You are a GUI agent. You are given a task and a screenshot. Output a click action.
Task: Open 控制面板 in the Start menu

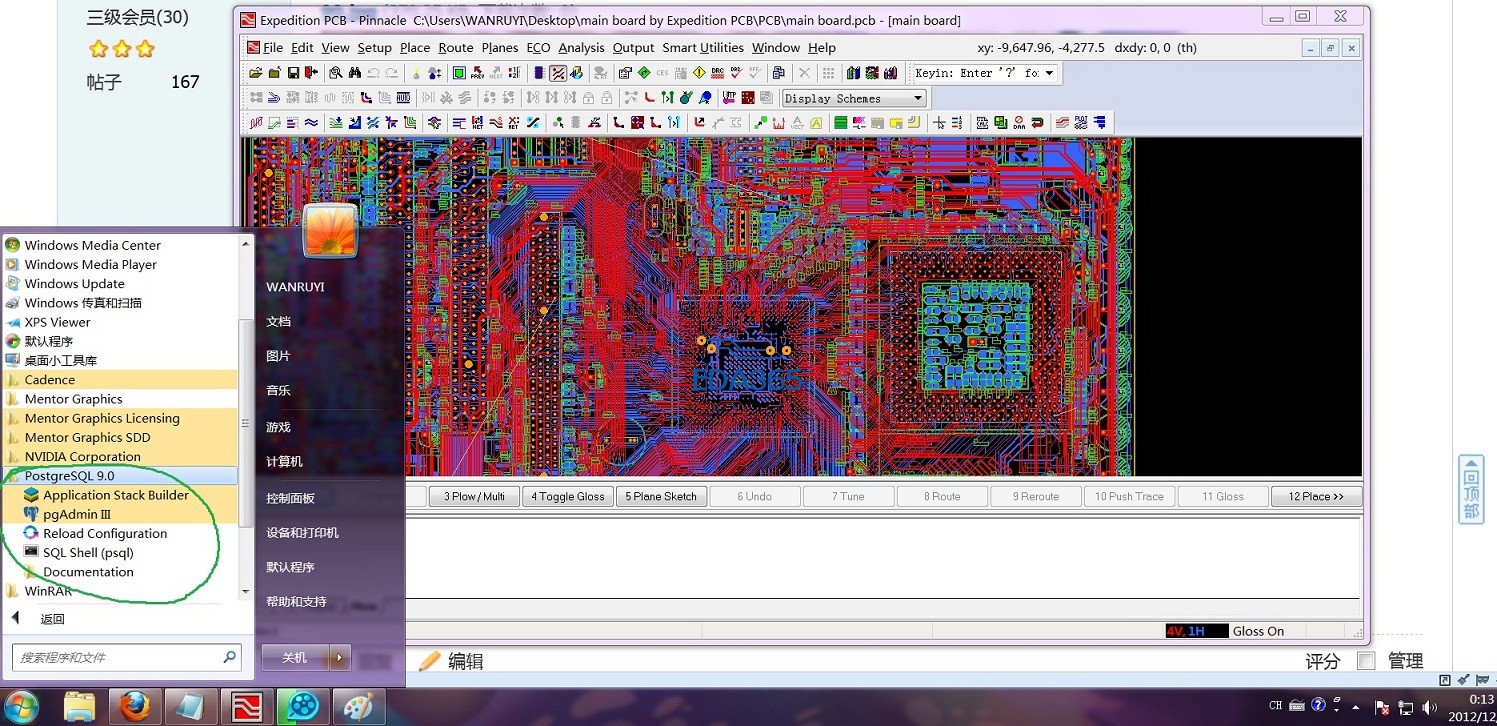pyautogui.click(x=290, y=498)
